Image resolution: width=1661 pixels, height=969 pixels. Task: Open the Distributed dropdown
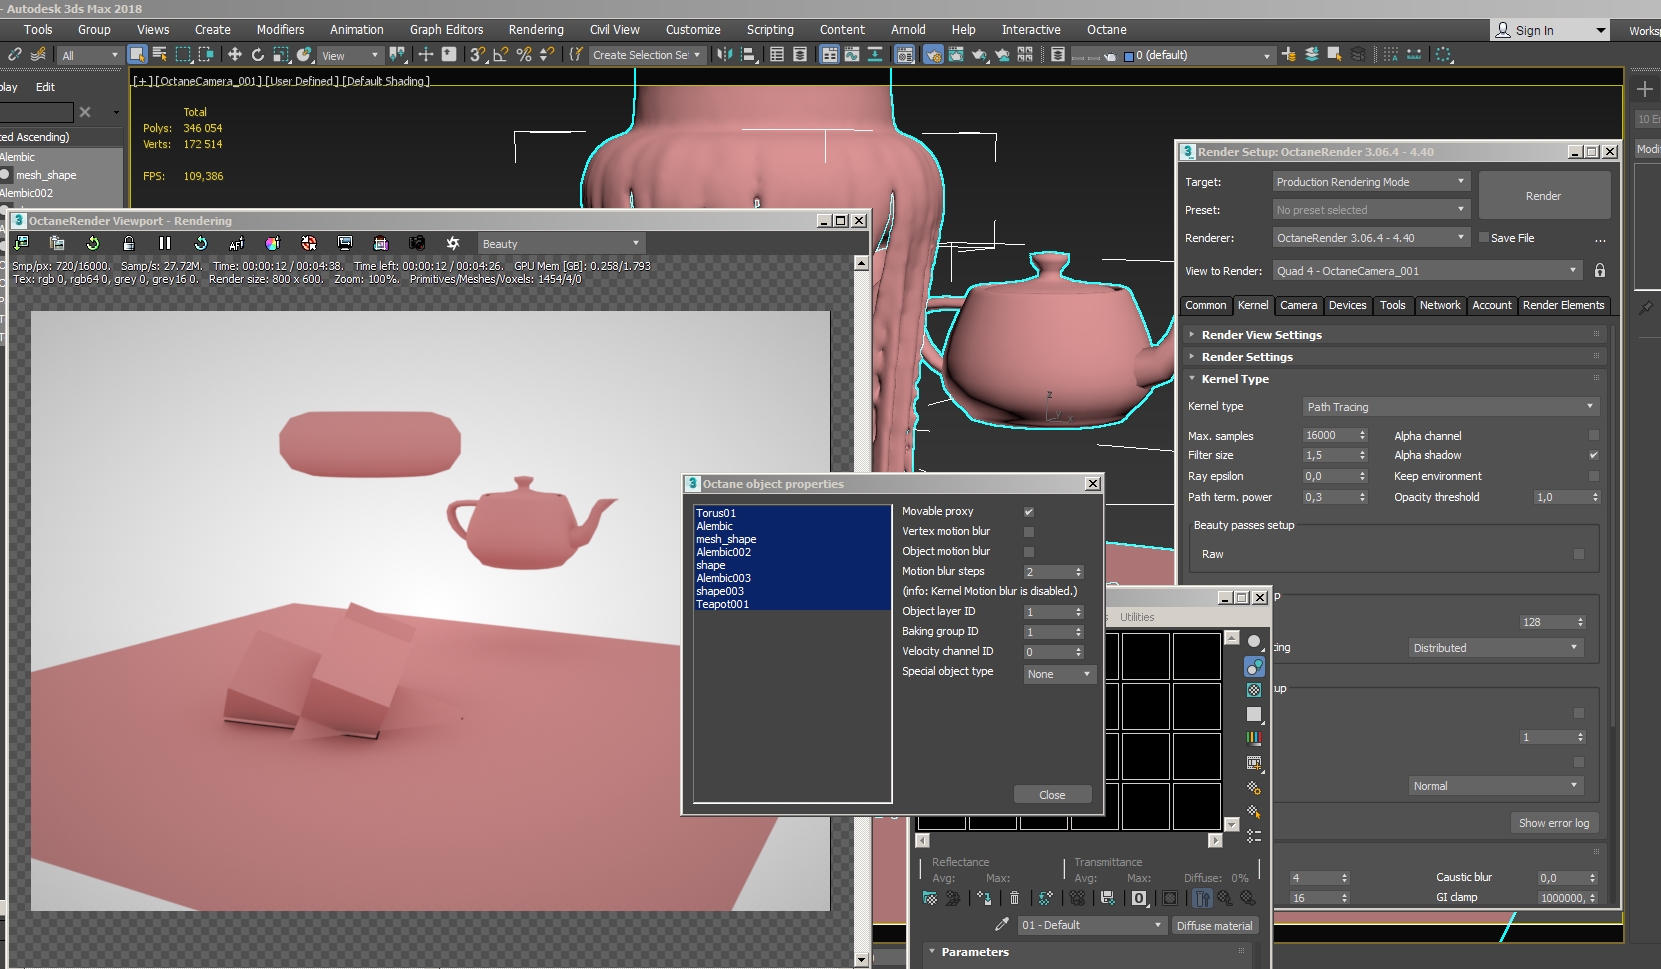[x=1495, y=648]
